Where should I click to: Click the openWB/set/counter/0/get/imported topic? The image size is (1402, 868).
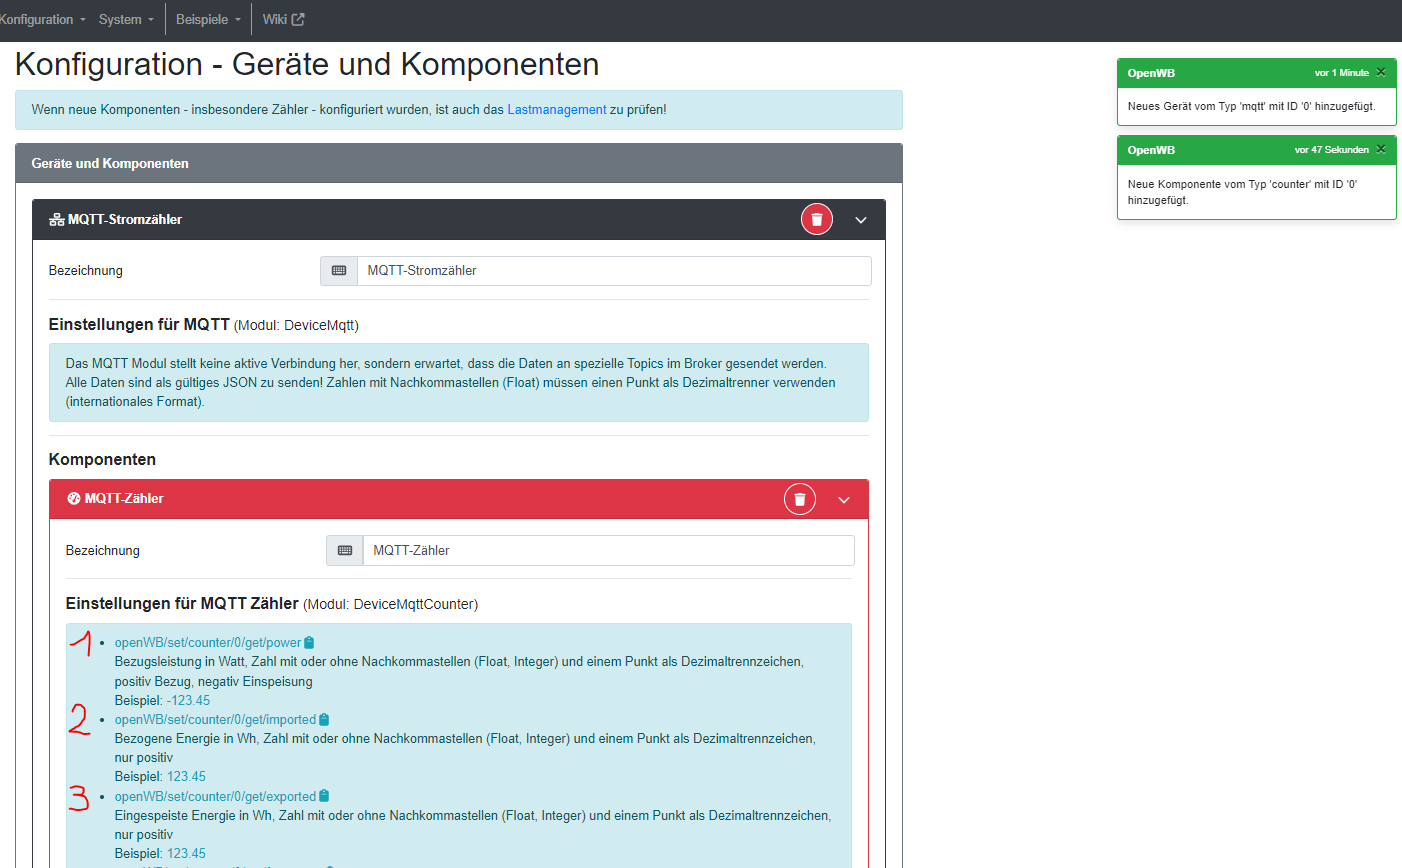click(x=215, y=720)
